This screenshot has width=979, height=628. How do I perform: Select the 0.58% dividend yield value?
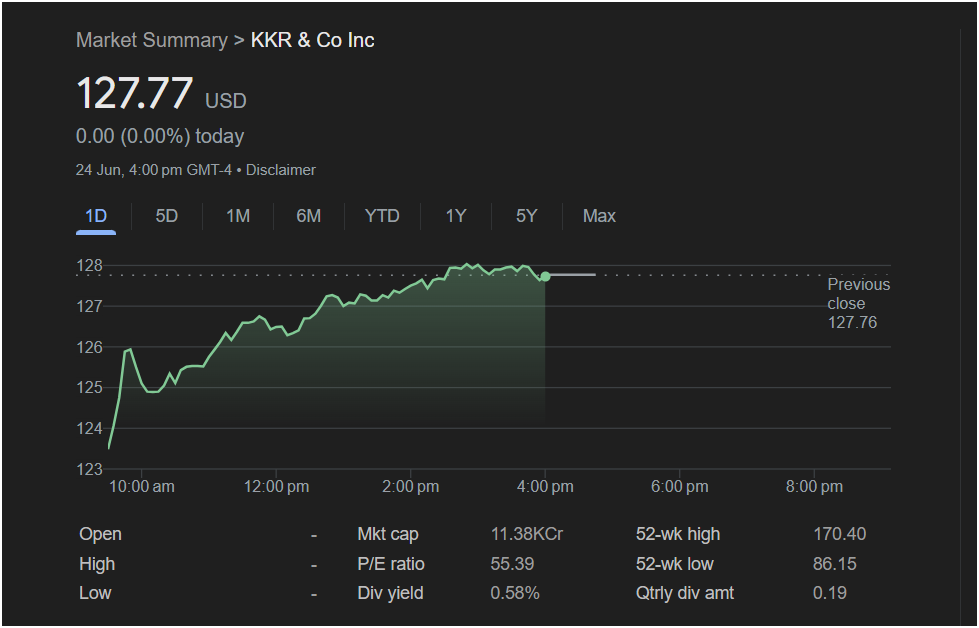click(515, 593)
